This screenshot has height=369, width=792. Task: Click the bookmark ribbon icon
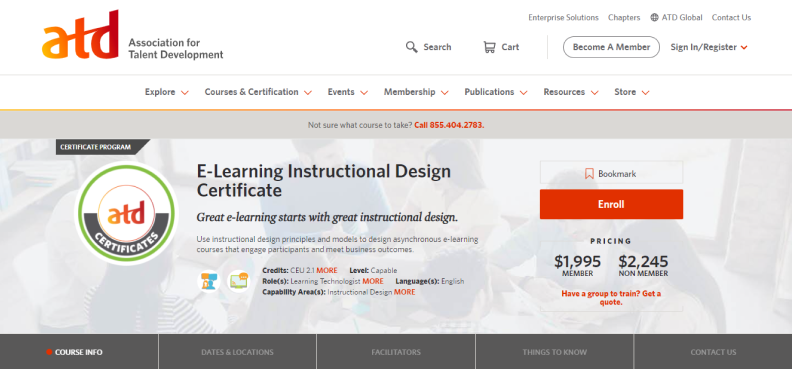coord(589,174)
